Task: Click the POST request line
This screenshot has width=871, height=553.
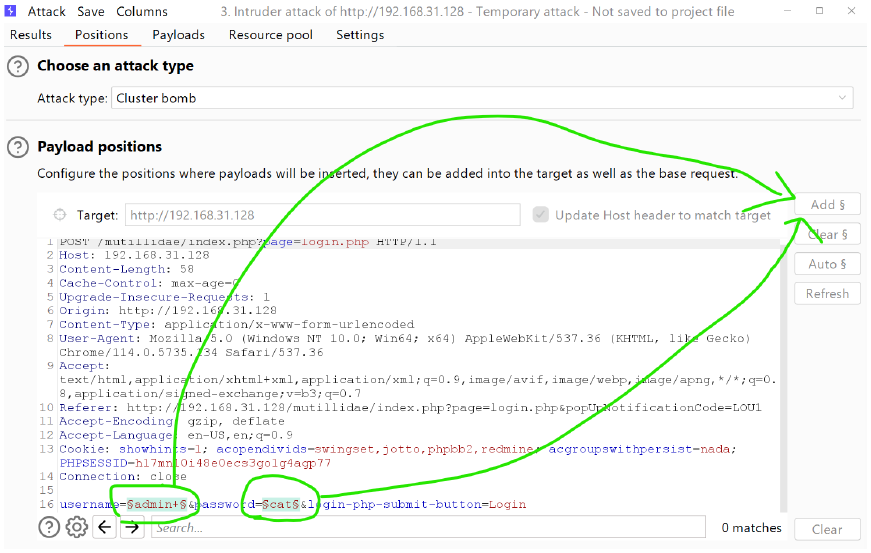Action: (248, 242)
